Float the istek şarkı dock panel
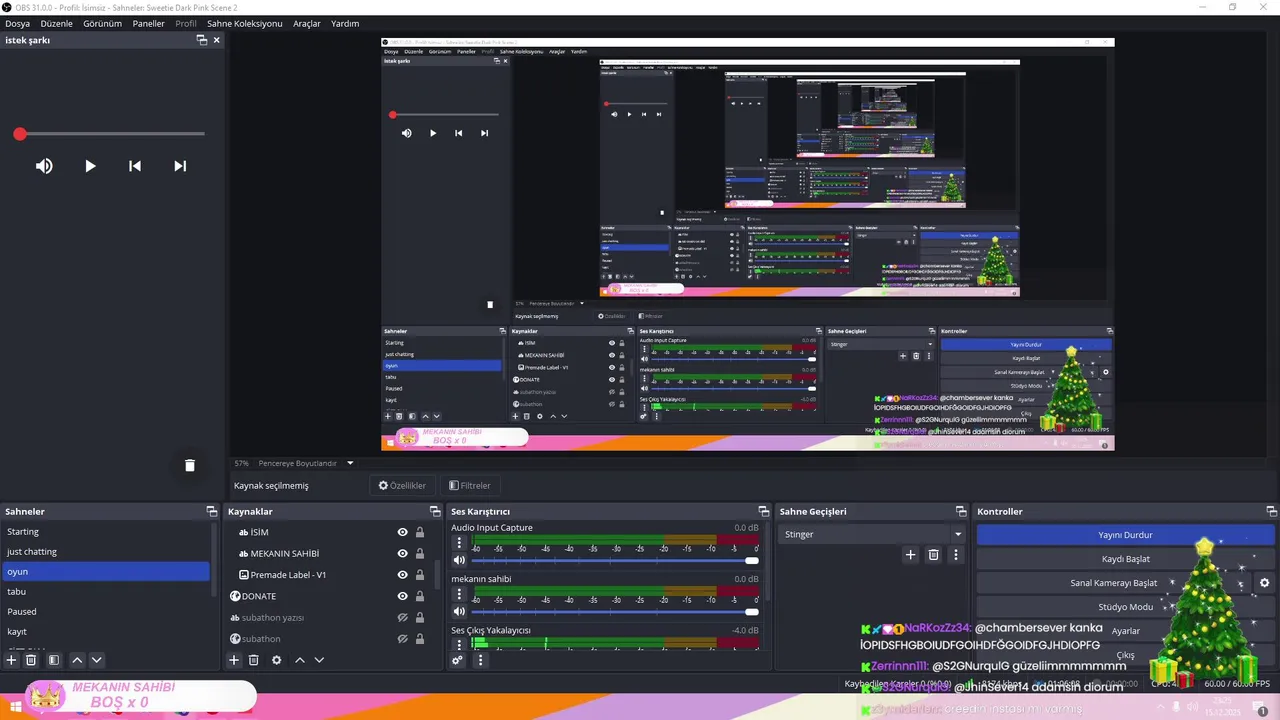The image size is (1280, 720). 201,40
